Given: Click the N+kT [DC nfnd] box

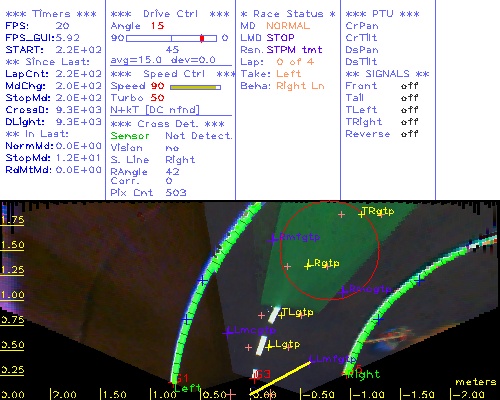Looking at the screenshot, I should (155, 110).
